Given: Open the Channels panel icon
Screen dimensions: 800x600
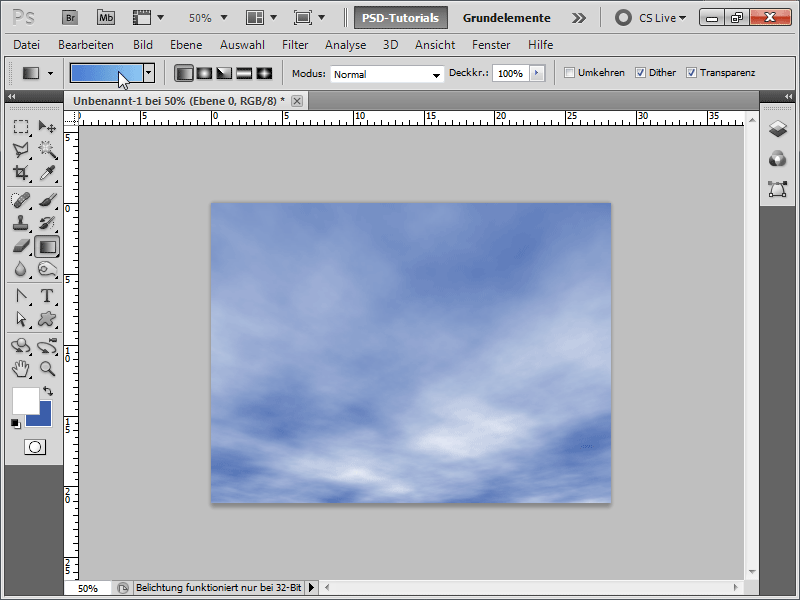Looking at the screenshot, I should 778,159.
